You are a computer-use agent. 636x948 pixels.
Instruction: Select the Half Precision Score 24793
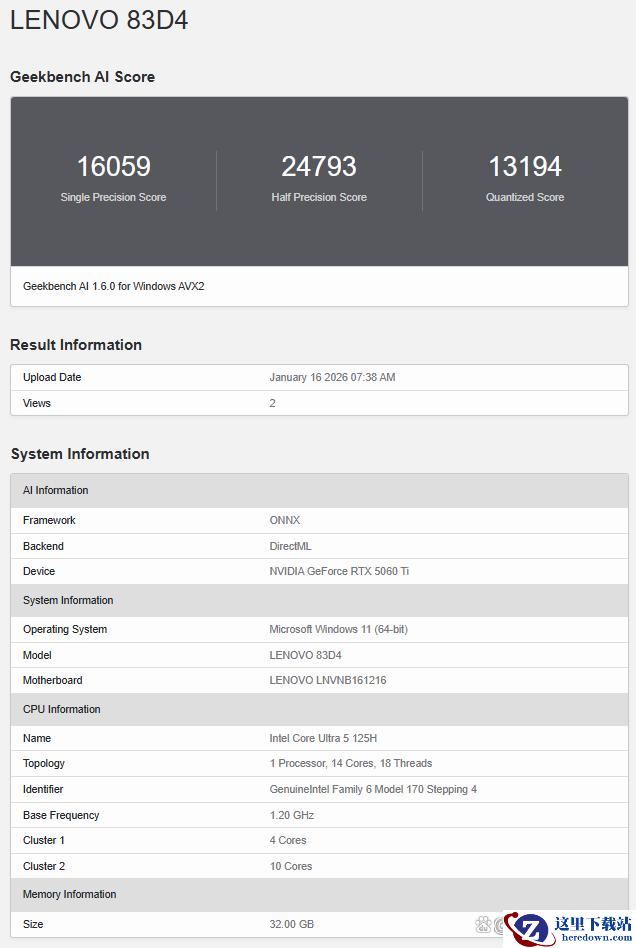pyautogui.click(x=319, y=166)
